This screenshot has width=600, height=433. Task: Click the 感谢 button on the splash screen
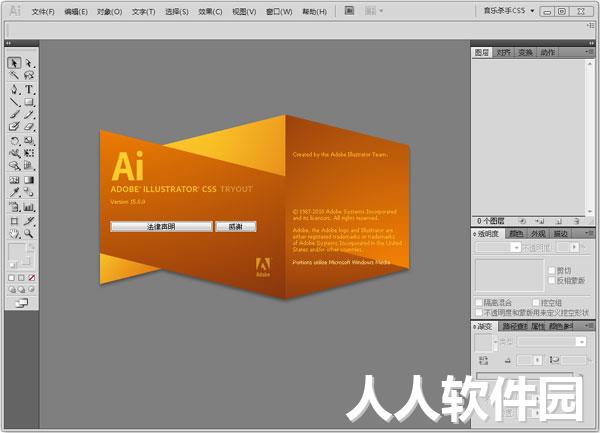pos(235,226)
